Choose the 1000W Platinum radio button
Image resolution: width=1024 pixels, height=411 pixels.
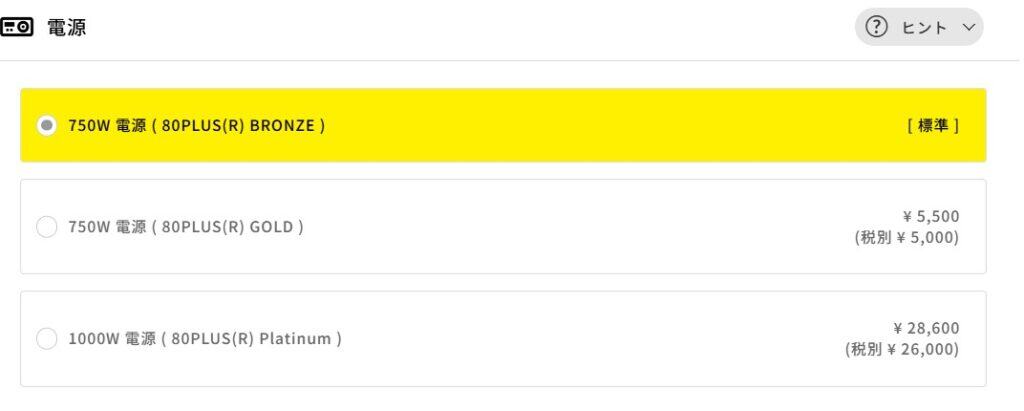(x=46, y=339)
